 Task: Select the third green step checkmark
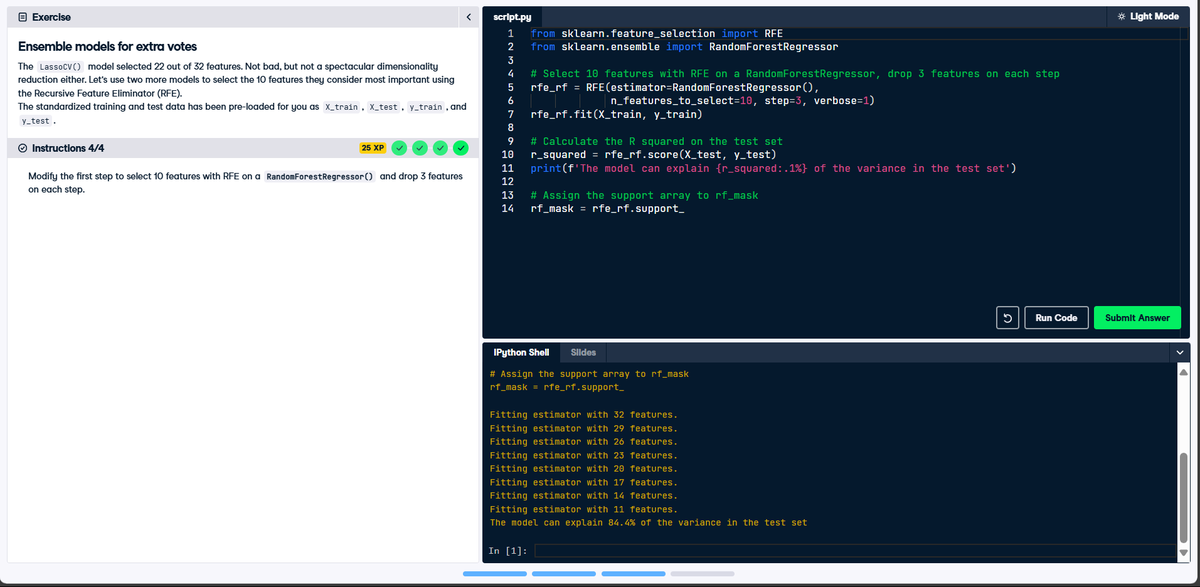[x=441, y=148]
